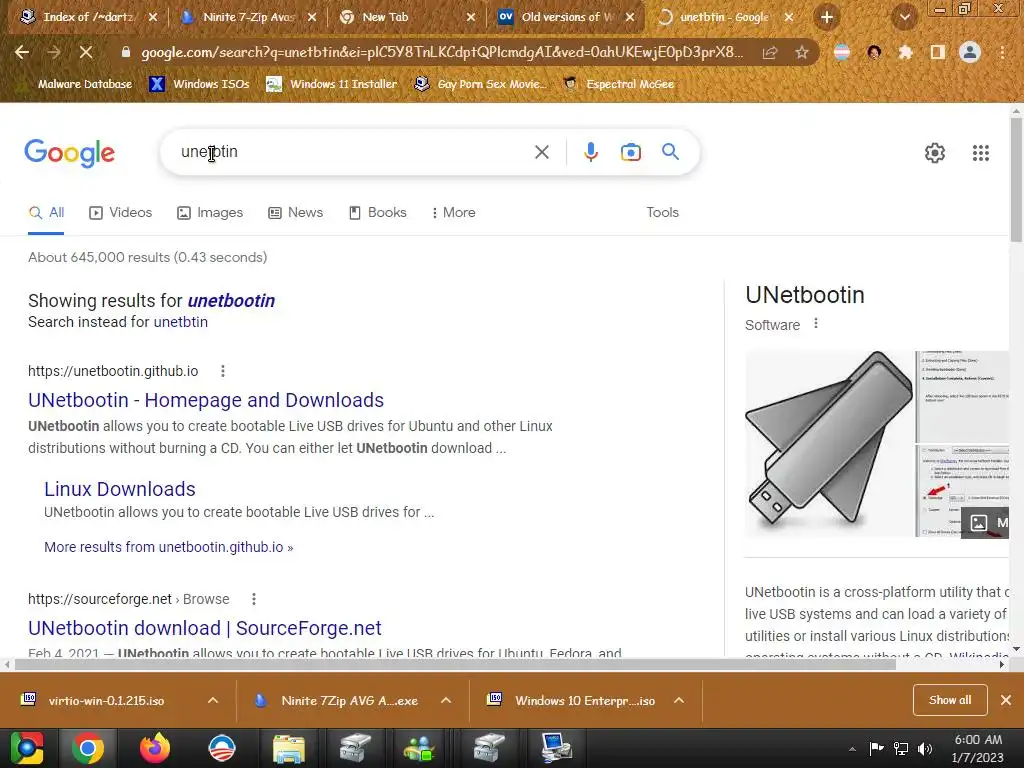This screenshot has width=1024, height=768.
Task: Open the UNetbootin USB logo image
Action: click(829, 444)
